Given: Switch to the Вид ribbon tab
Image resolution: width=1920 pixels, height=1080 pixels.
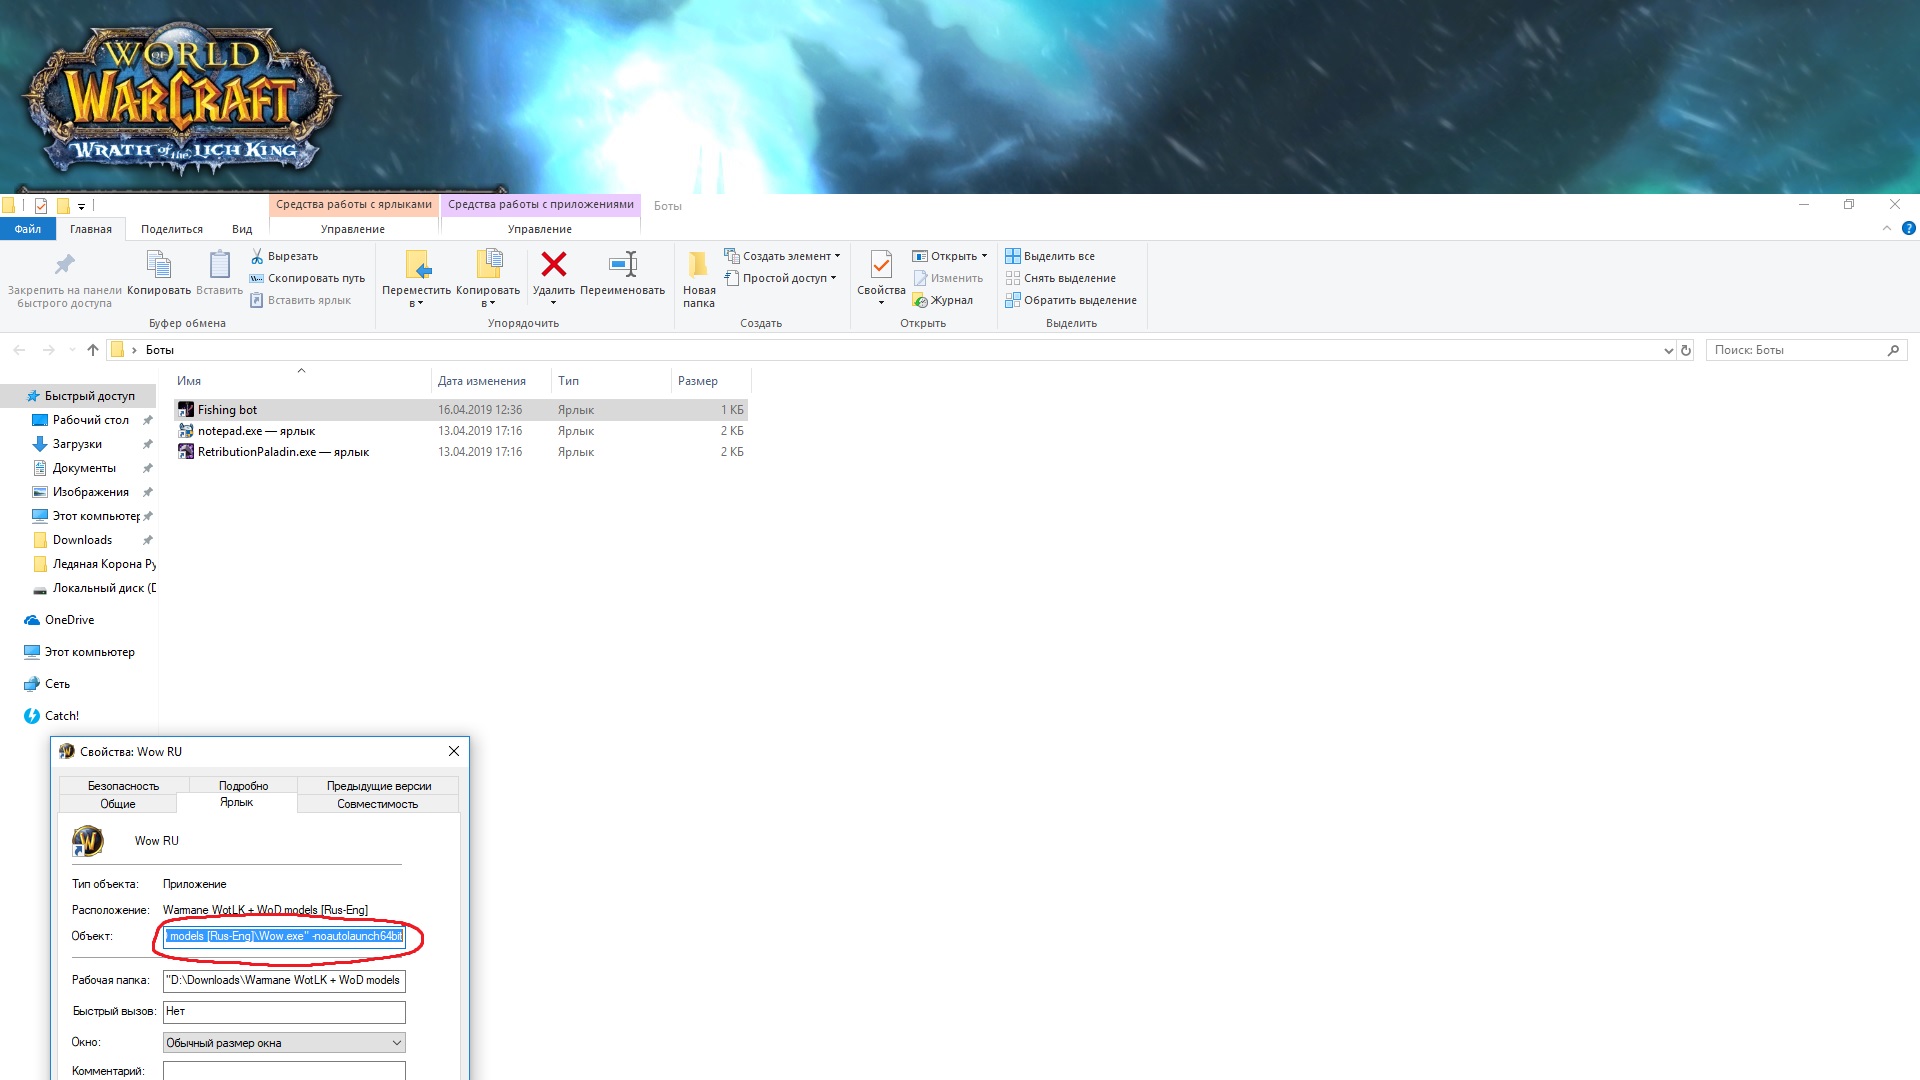Looking at the screenshot, I should [x=242, y=229].
